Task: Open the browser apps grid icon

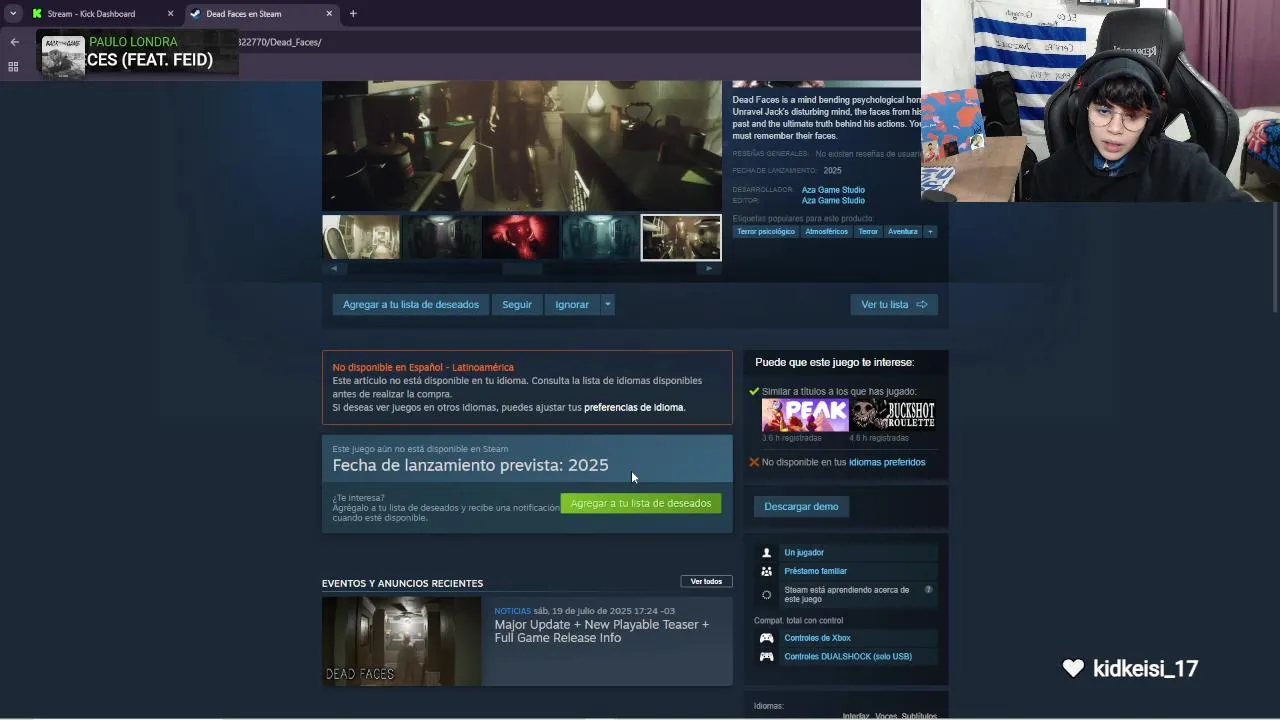Action: (13, 67)
